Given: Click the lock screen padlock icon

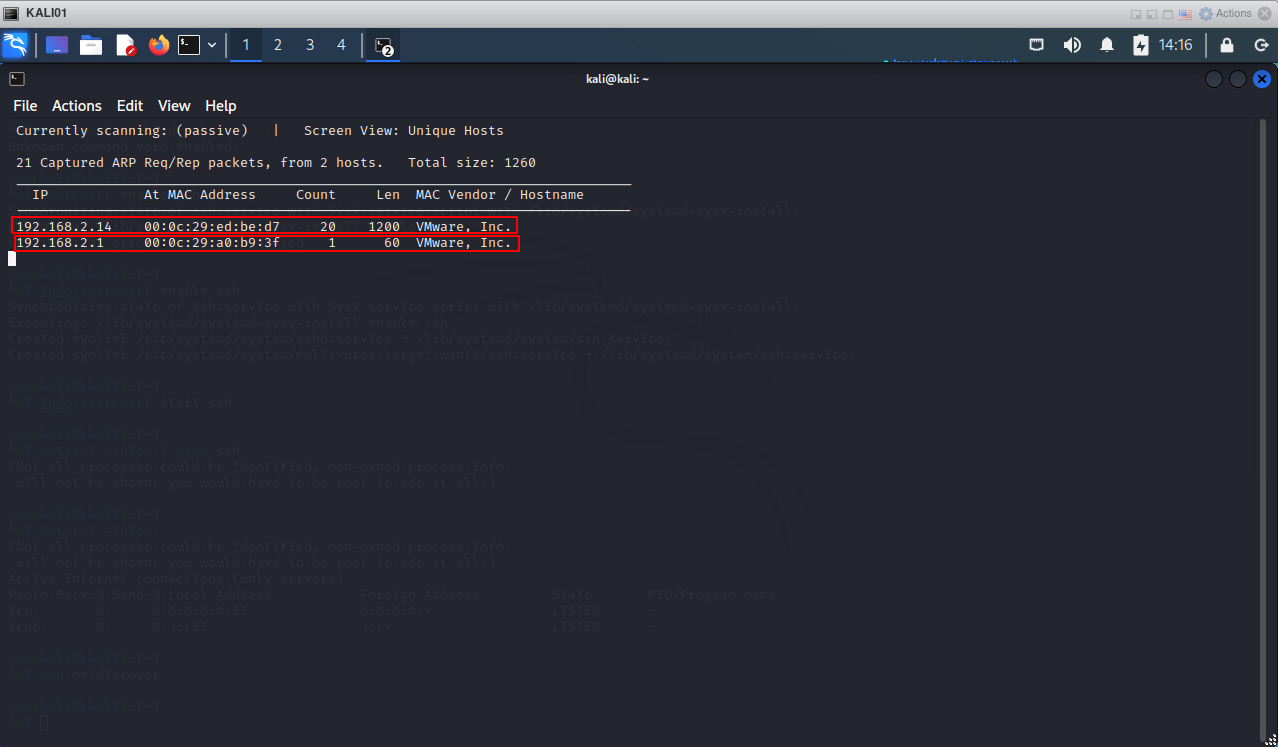Looking at the screenshot, I should [1227, 45].
